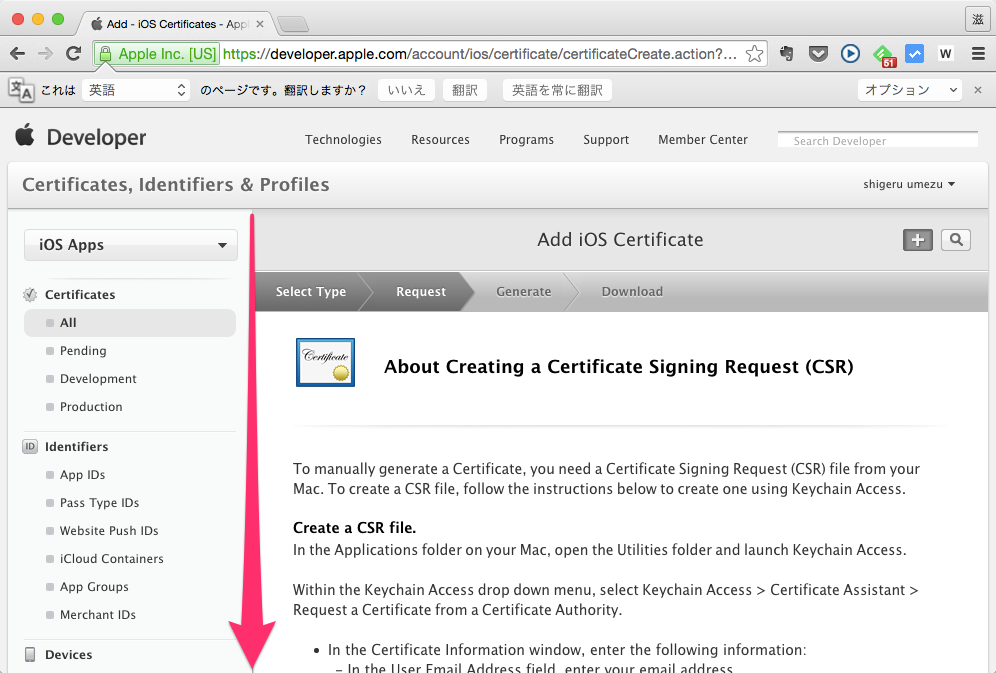Open the Support menu
The height and width of the screenshot is (673, 996).
pos(606,140)
